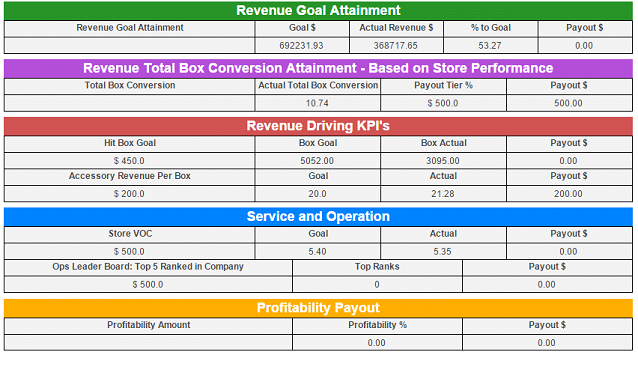Click the green Revenue Goal Attainment header

click(318, 11)
